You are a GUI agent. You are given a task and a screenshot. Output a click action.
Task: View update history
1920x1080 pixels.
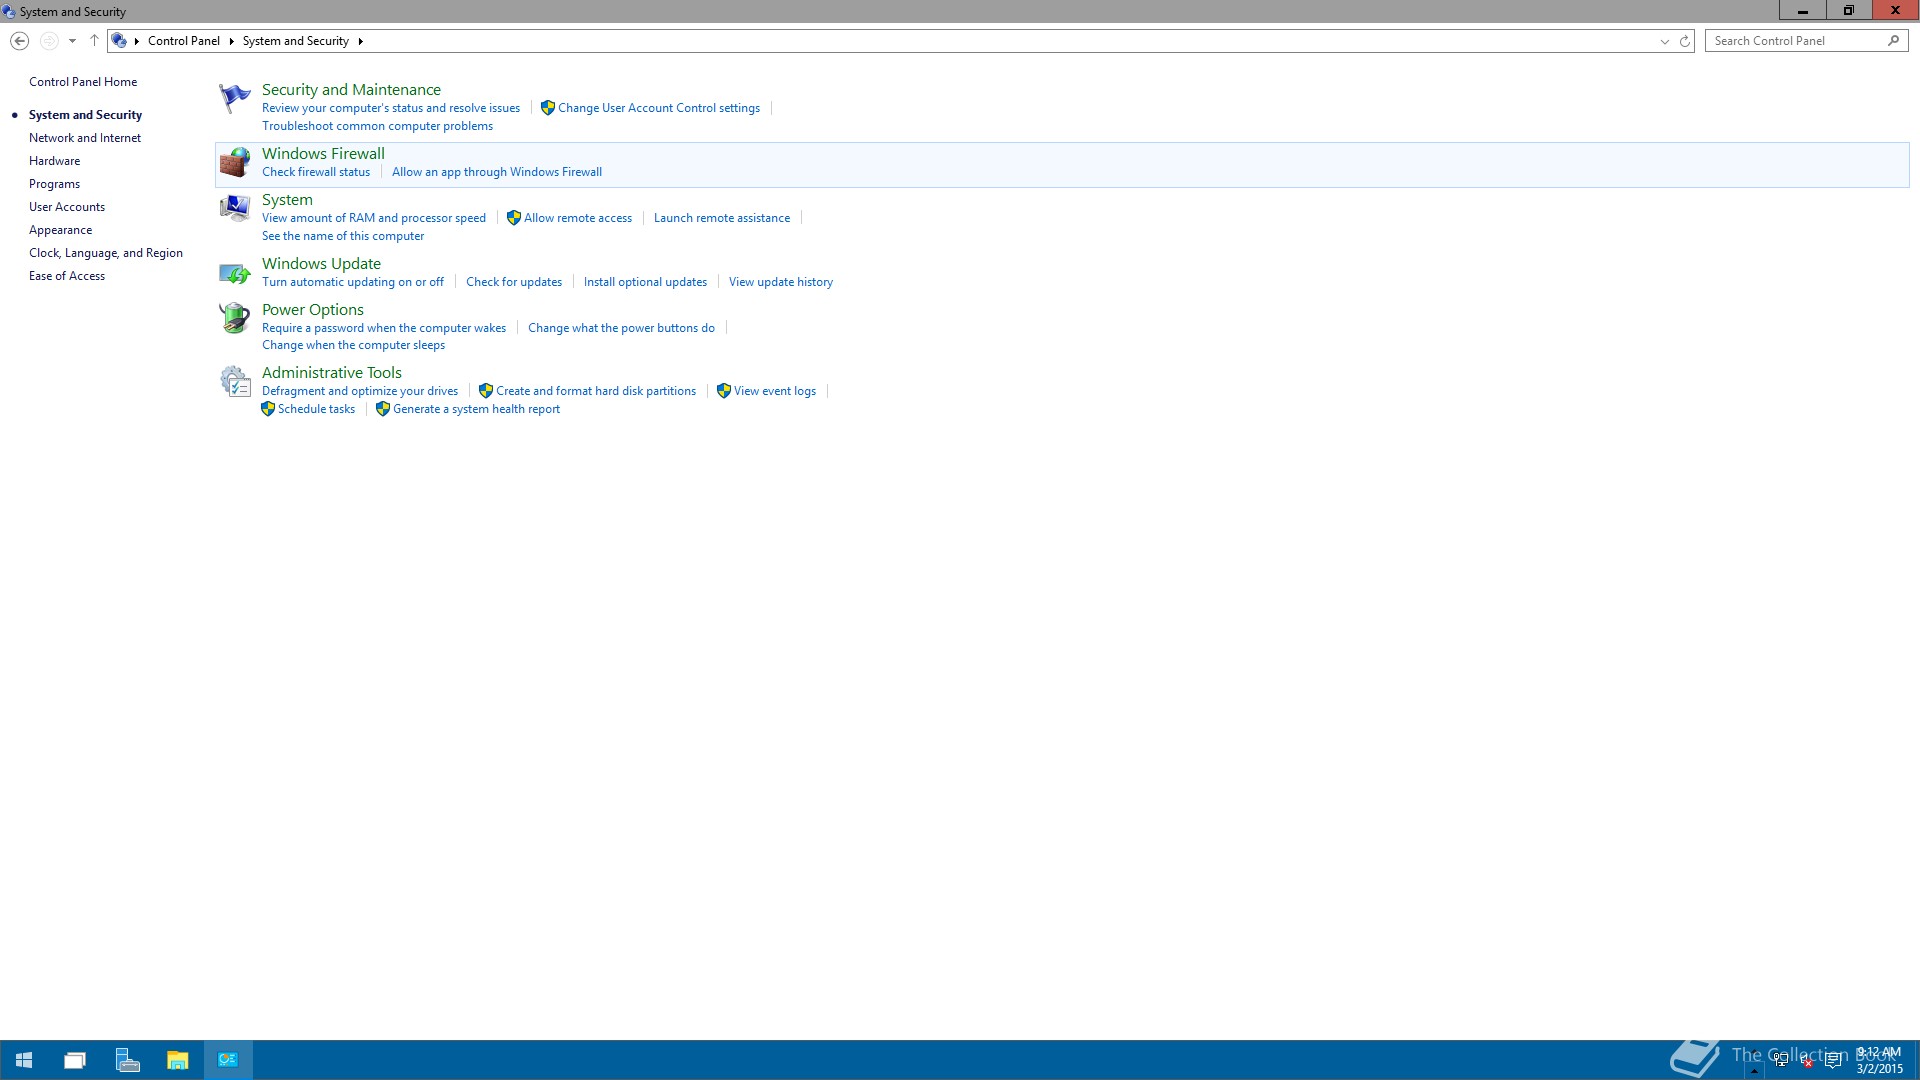pyautogui.click(x=781, y=282)
